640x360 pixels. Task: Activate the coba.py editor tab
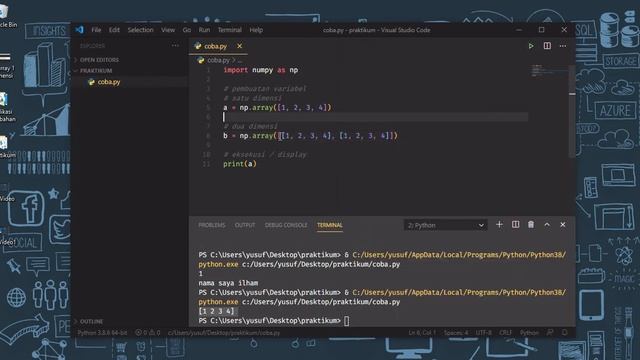215,46
